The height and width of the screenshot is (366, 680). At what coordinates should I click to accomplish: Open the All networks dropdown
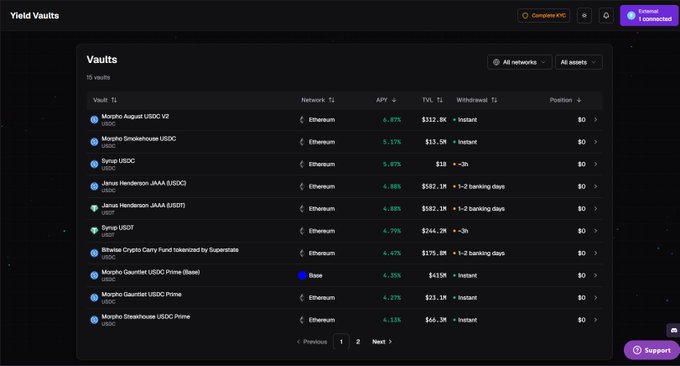coord(520,62)
